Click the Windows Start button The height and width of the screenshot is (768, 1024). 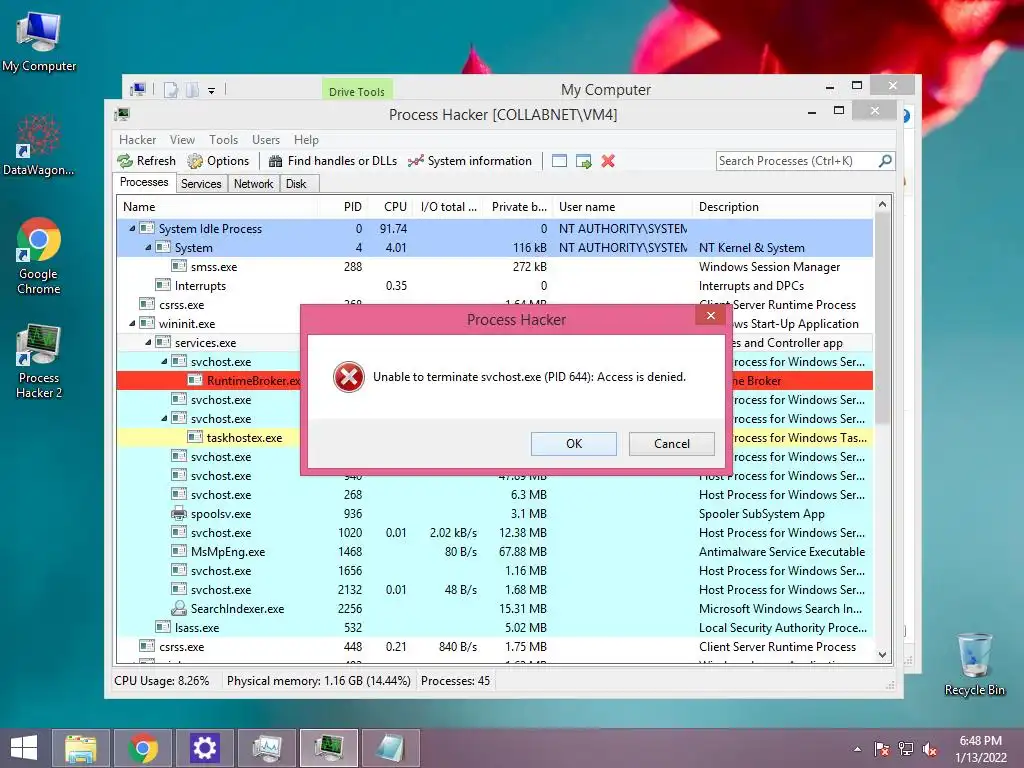[x=24, y=748]
